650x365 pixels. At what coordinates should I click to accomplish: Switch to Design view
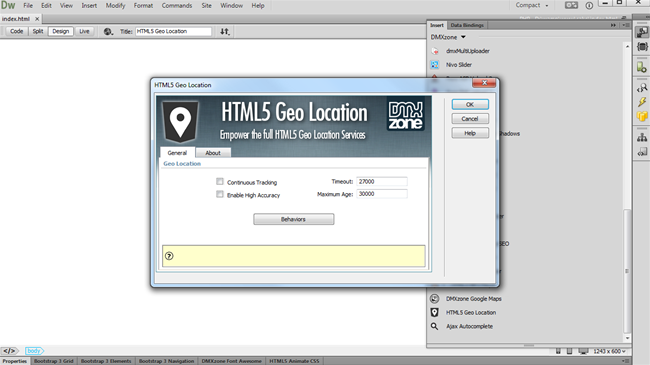61,32
